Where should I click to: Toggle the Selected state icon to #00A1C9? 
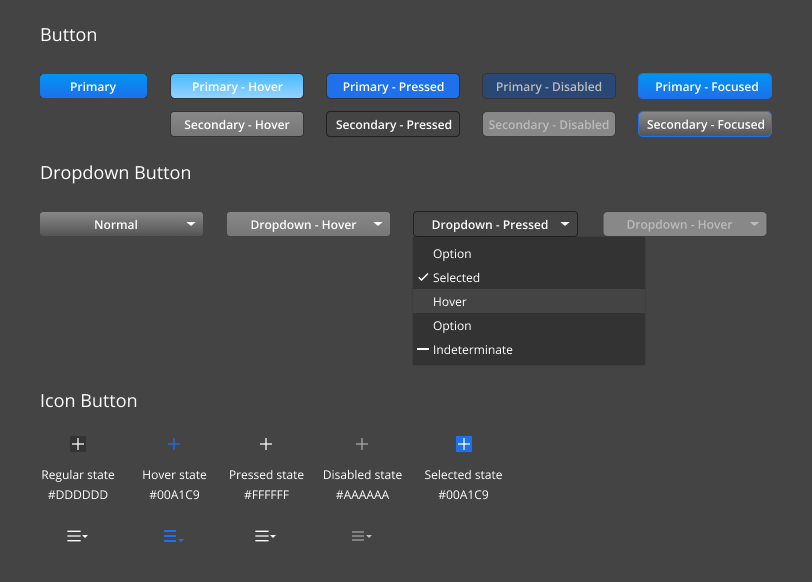click(463, 444)
